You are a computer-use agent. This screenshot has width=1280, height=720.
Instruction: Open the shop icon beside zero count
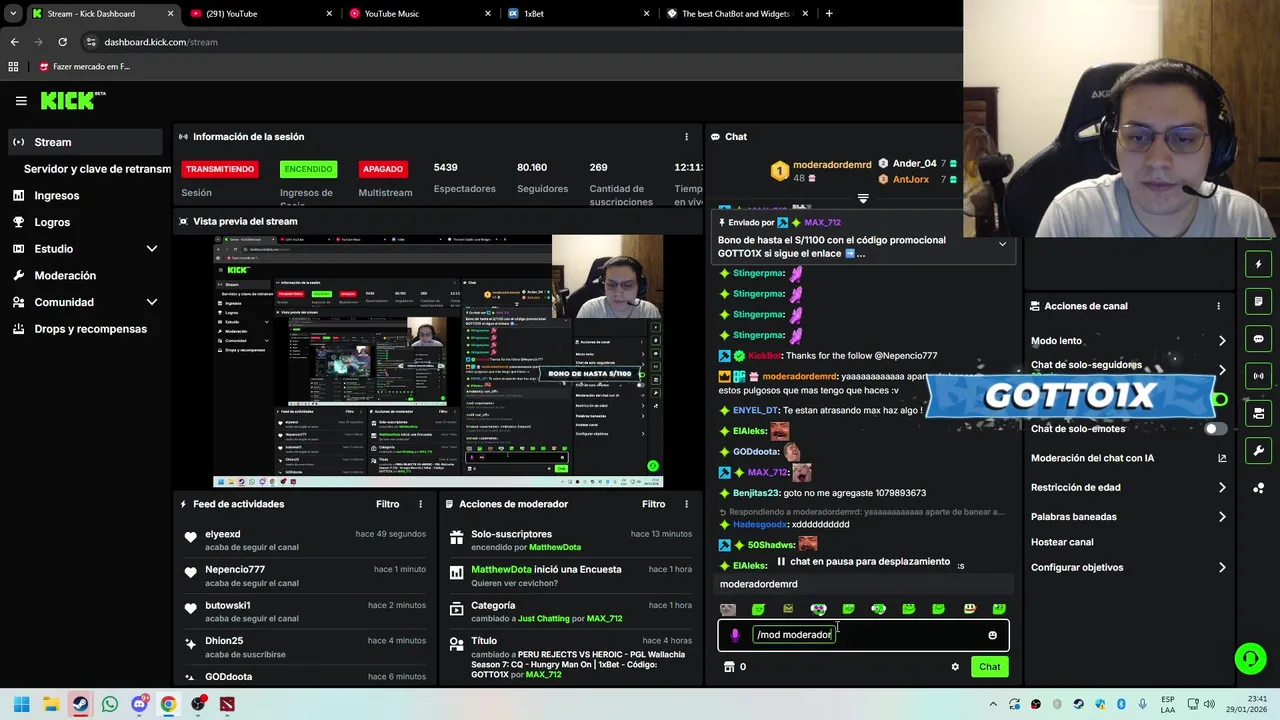[x=728, y=667]
